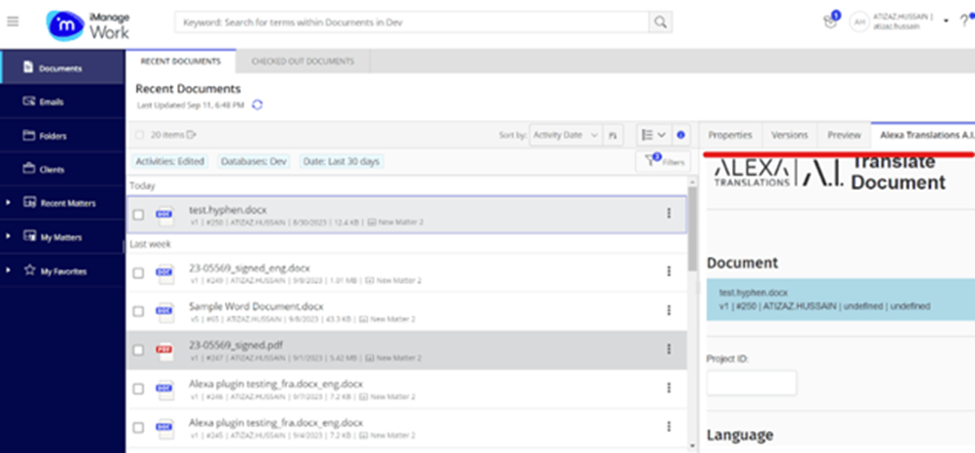Screen dimensions: 975x453
Task: Open the Activity Date sort dropdown
Action: [x=565, y=135]
